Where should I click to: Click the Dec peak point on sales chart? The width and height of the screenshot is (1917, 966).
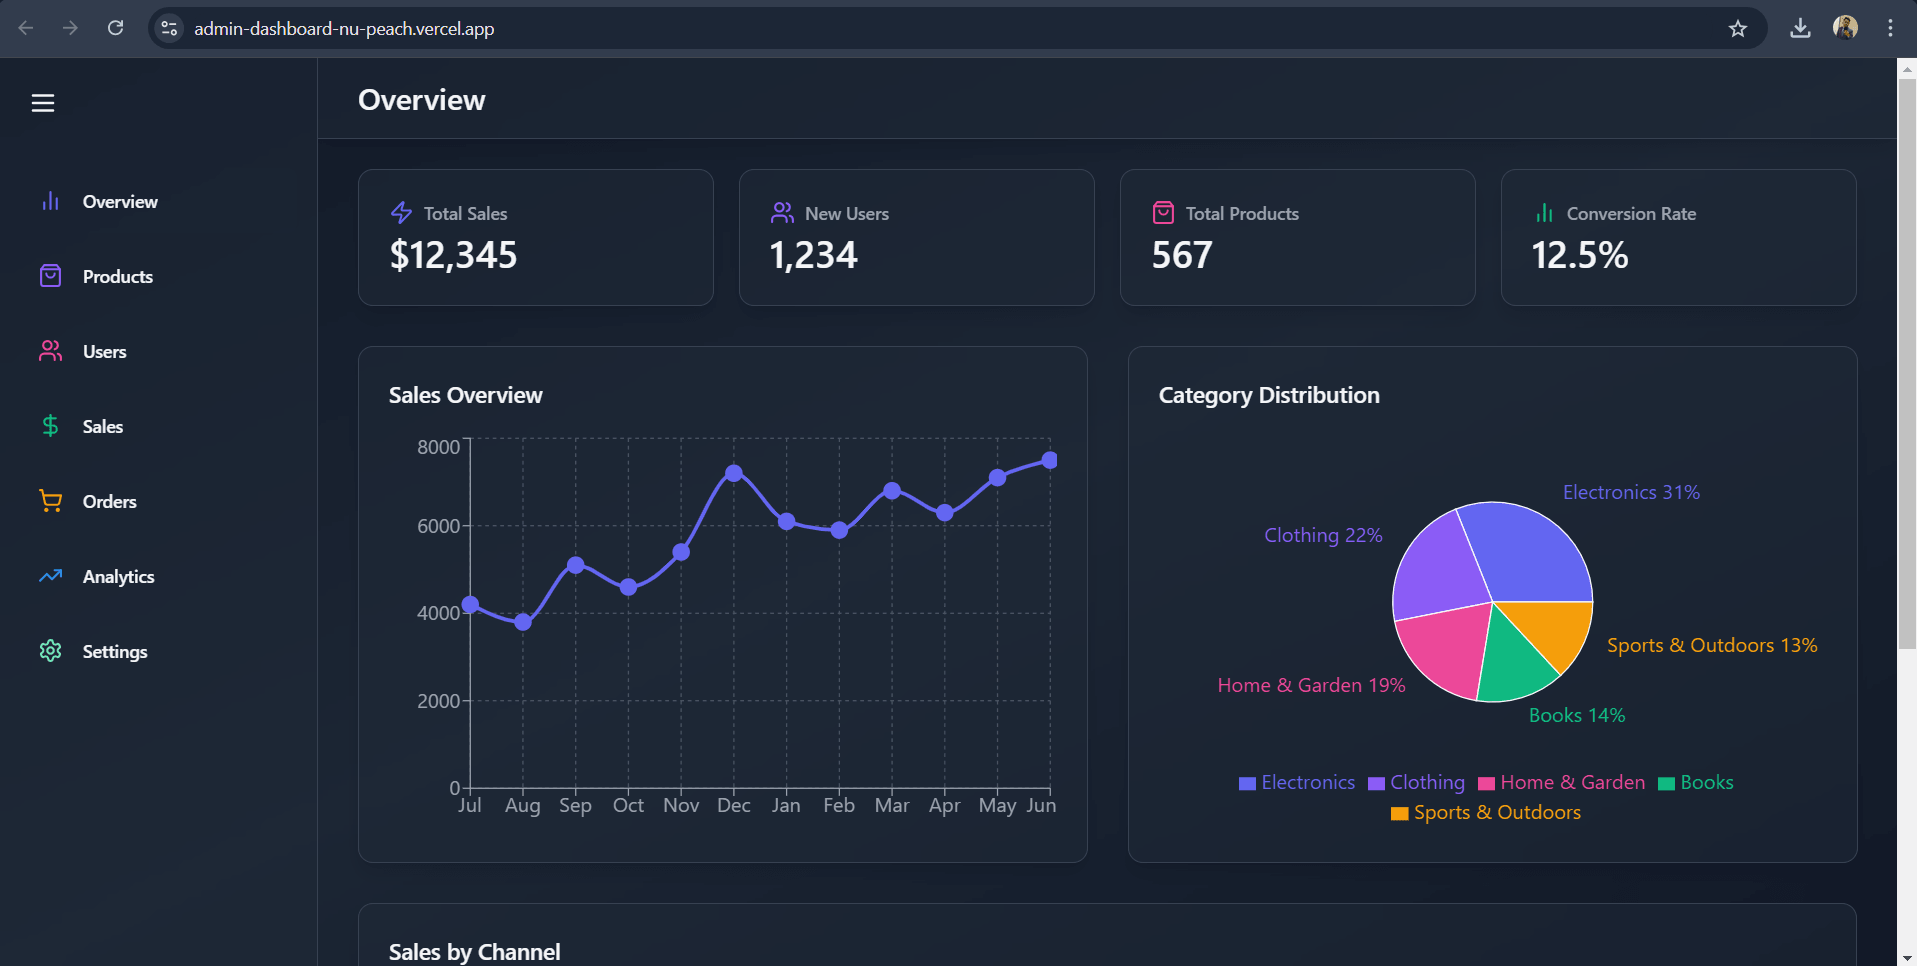pyautogui.click(x=734, y=473)
